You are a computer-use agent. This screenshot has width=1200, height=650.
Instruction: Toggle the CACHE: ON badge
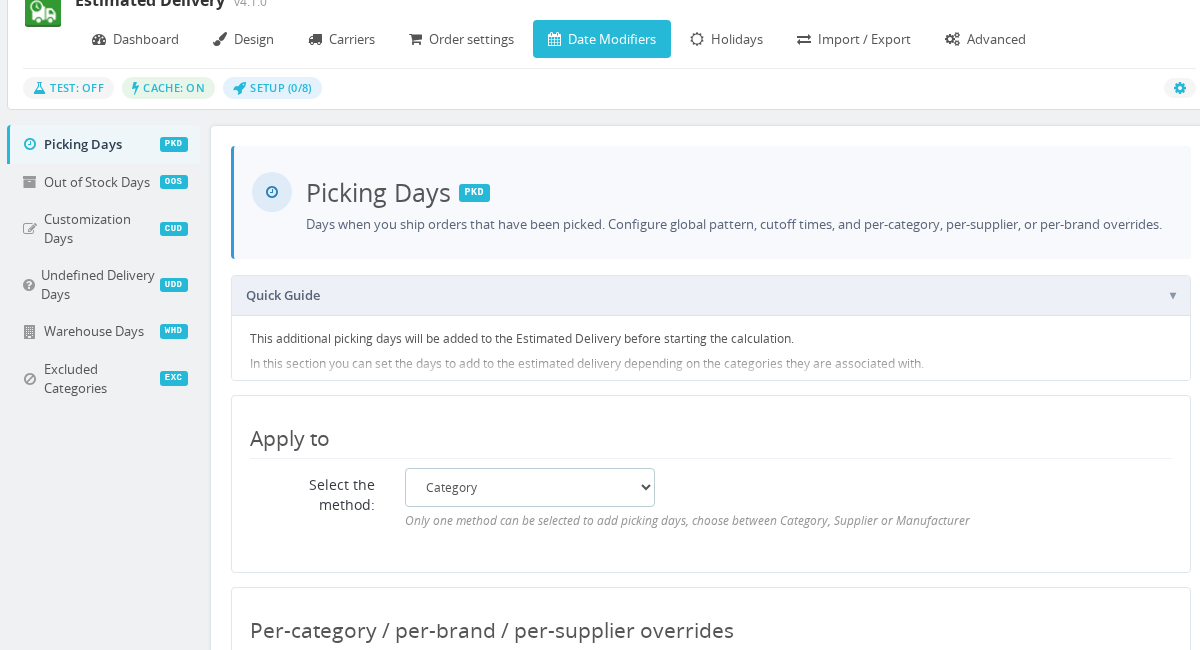pyautogui.click(x=168, y=88)
